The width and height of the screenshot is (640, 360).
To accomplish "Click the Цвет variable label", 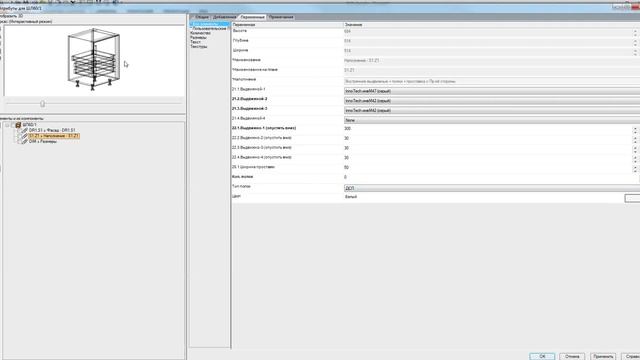I will coord(236,196).
